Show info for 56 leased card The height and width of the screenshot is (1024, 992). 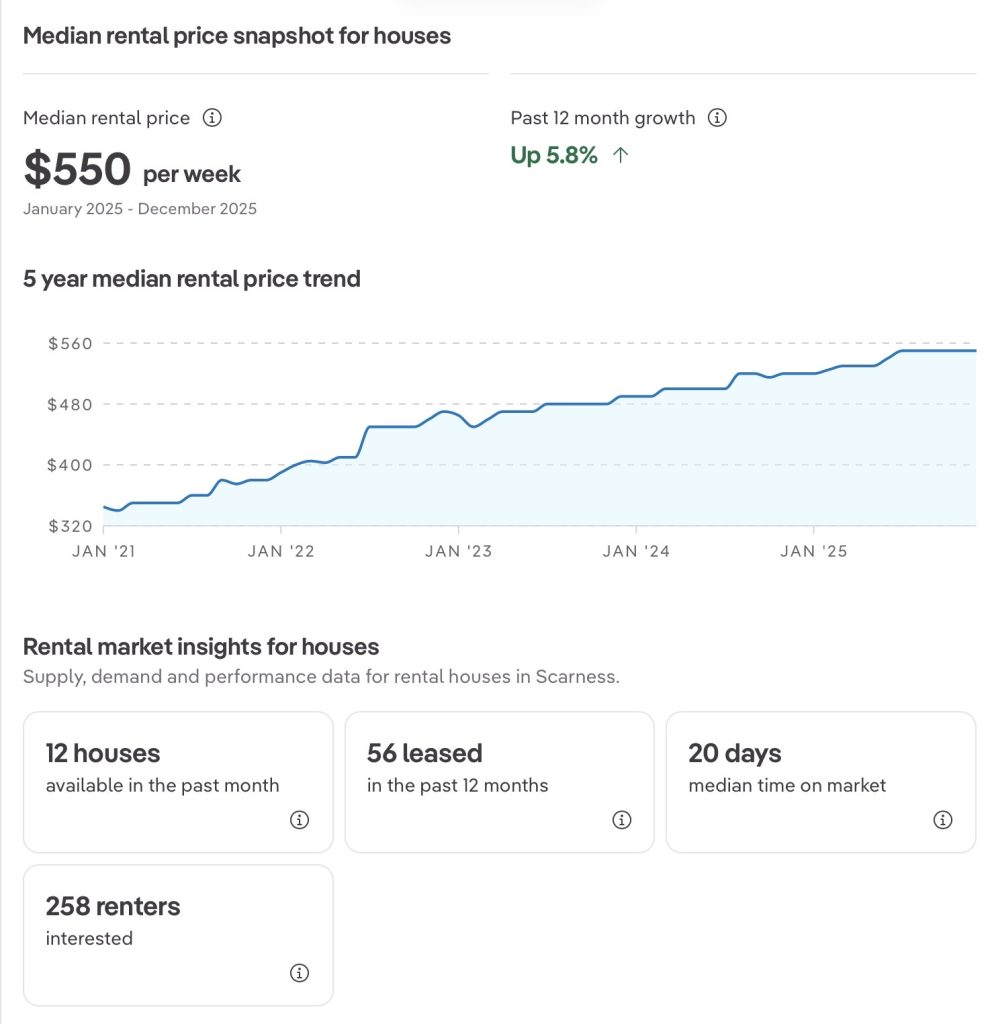[x=621, y=820]
